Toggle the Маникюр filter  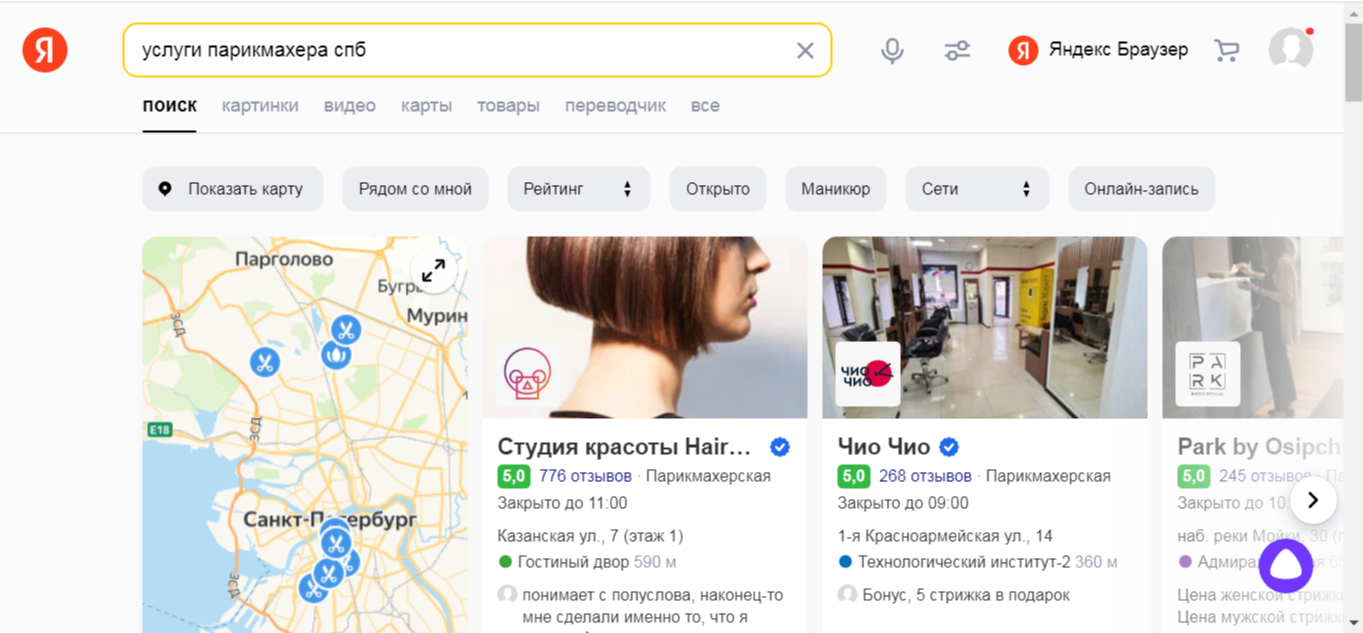[x=835, y=189]
